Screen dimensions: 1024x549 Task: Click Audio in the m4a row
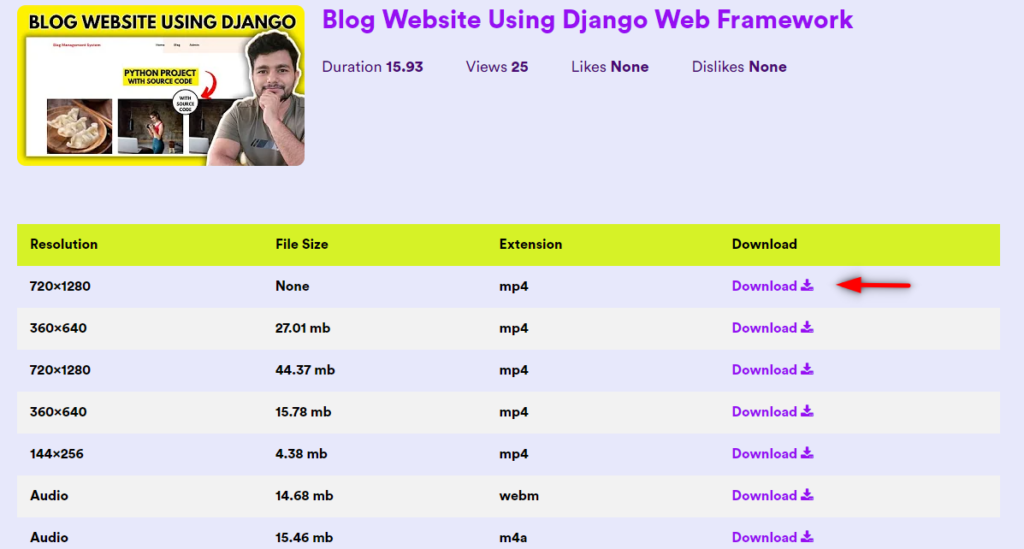click(49, 537)
